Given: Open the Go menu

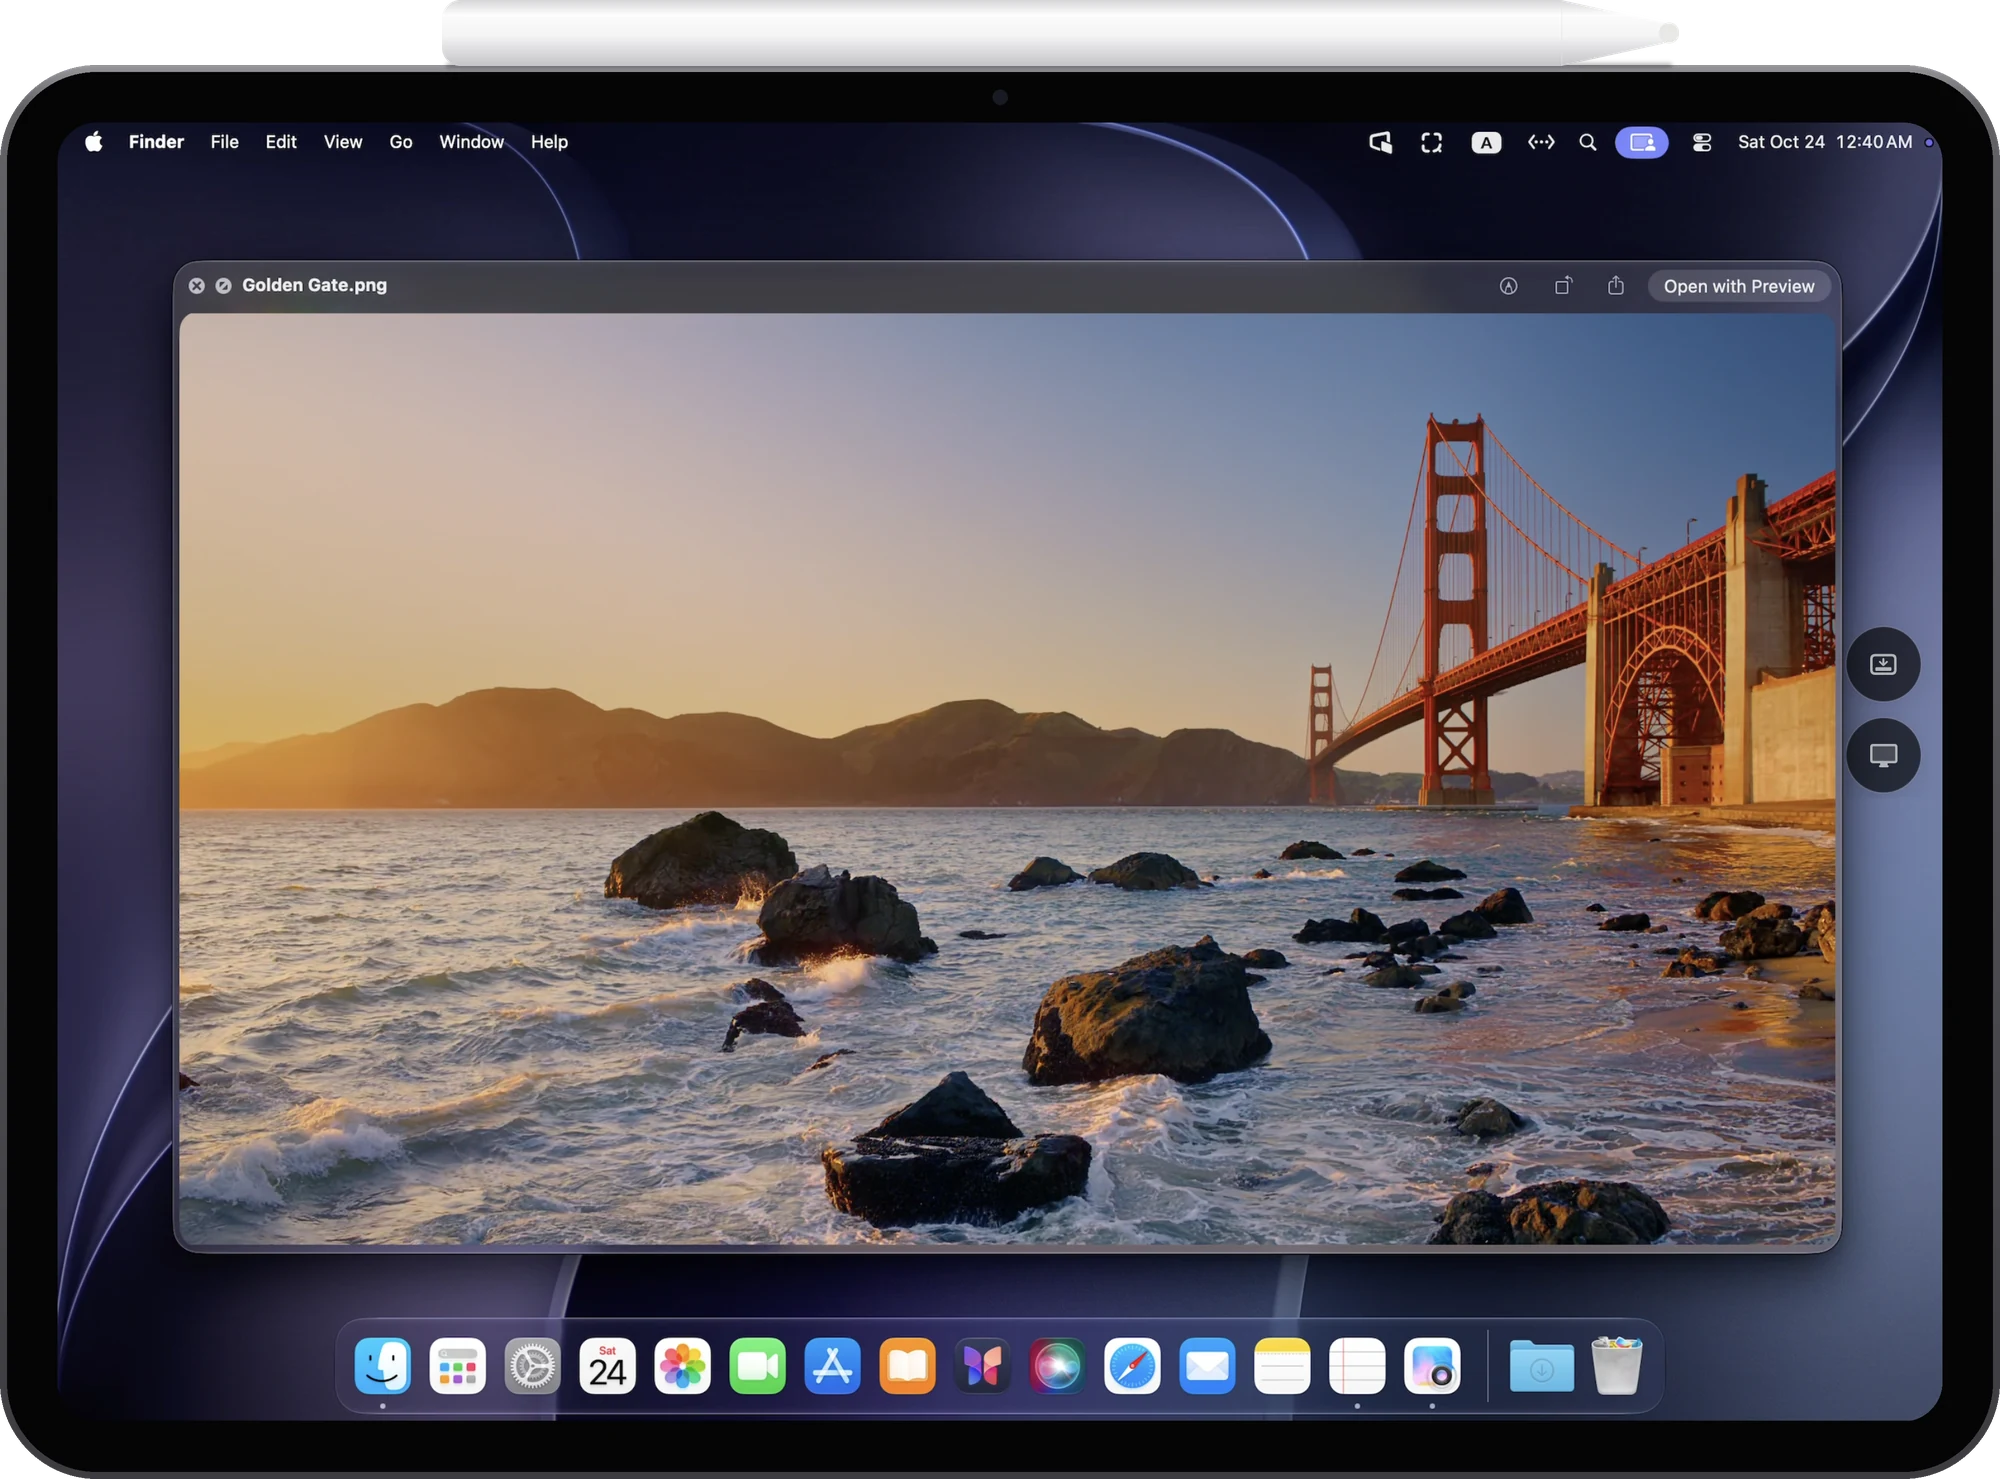Looking at the screenshot, I should point(401,142).
